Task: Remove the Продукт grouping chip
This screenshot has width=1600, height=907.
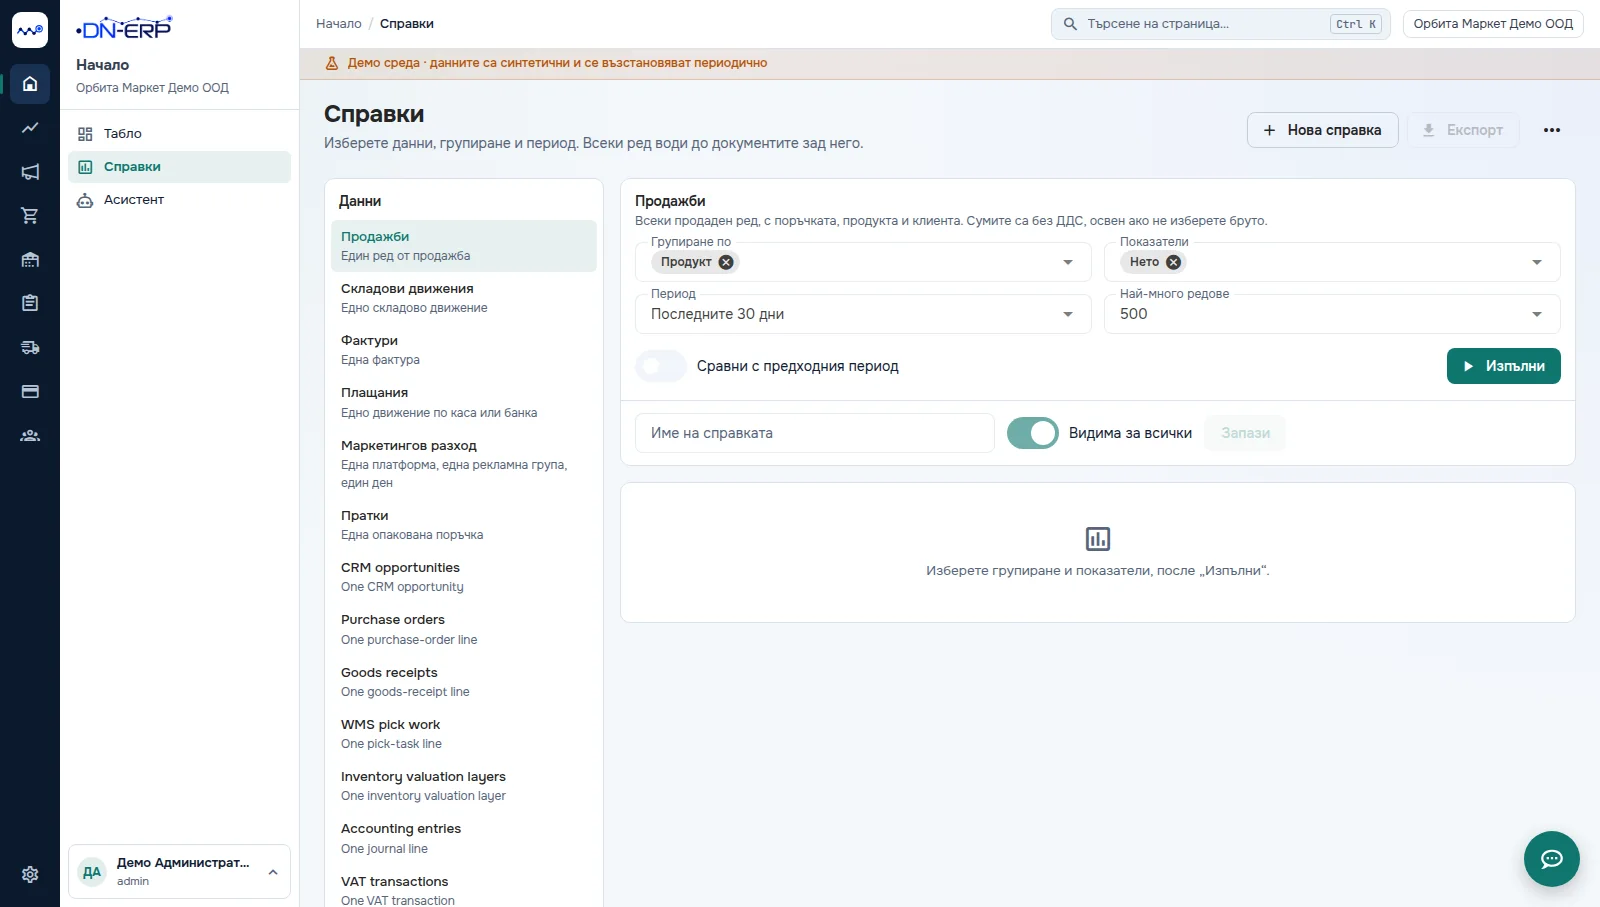Action: (726, 262)
